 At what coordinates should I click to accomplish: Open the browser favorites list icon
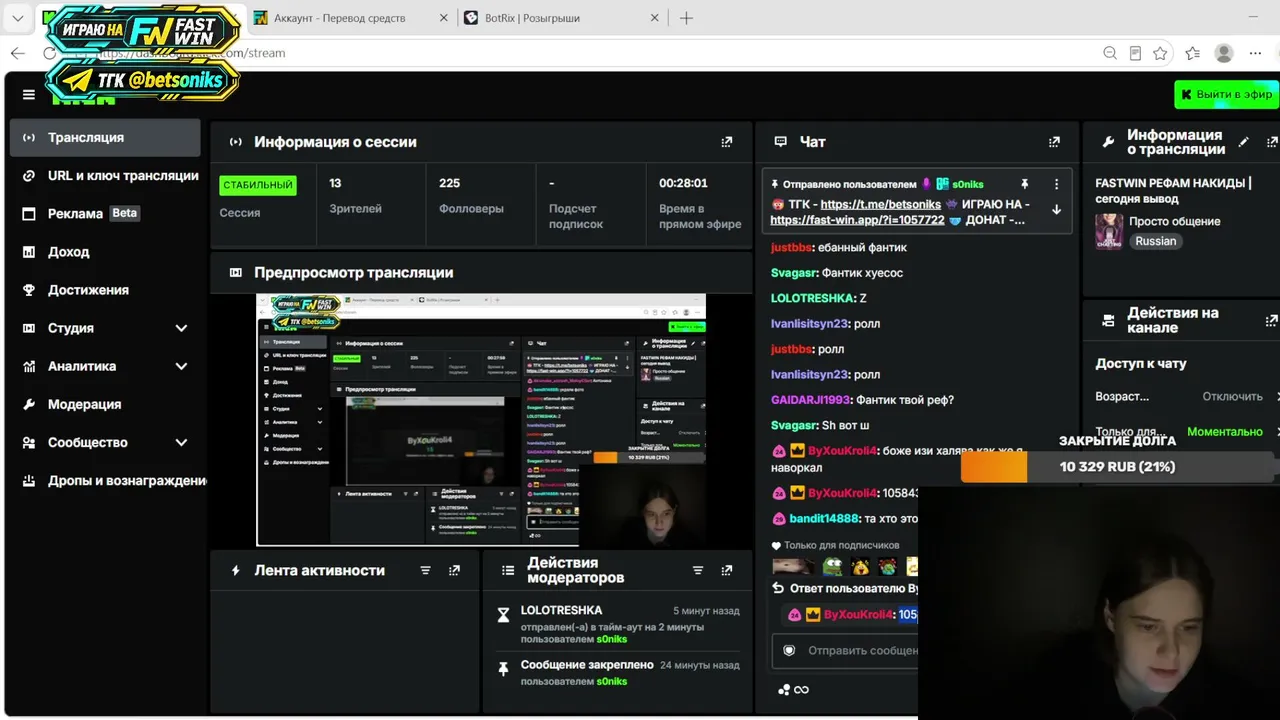coord(1192,53)
